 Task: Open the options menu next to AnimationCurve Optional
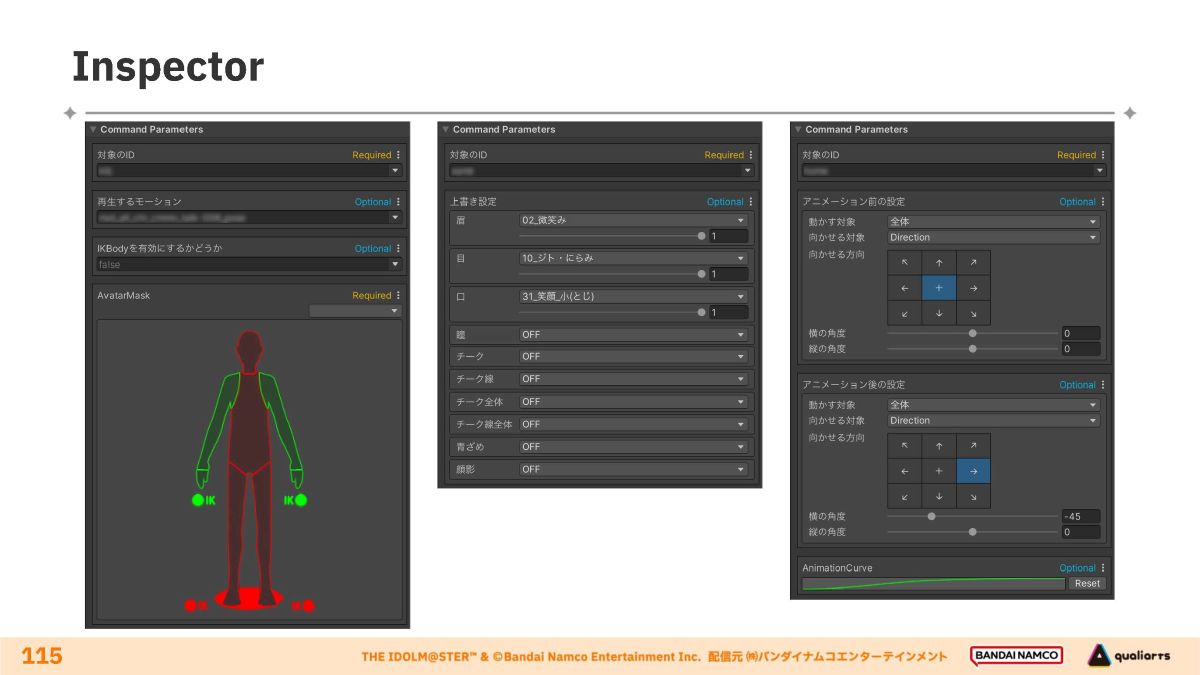coord(1104,568)
